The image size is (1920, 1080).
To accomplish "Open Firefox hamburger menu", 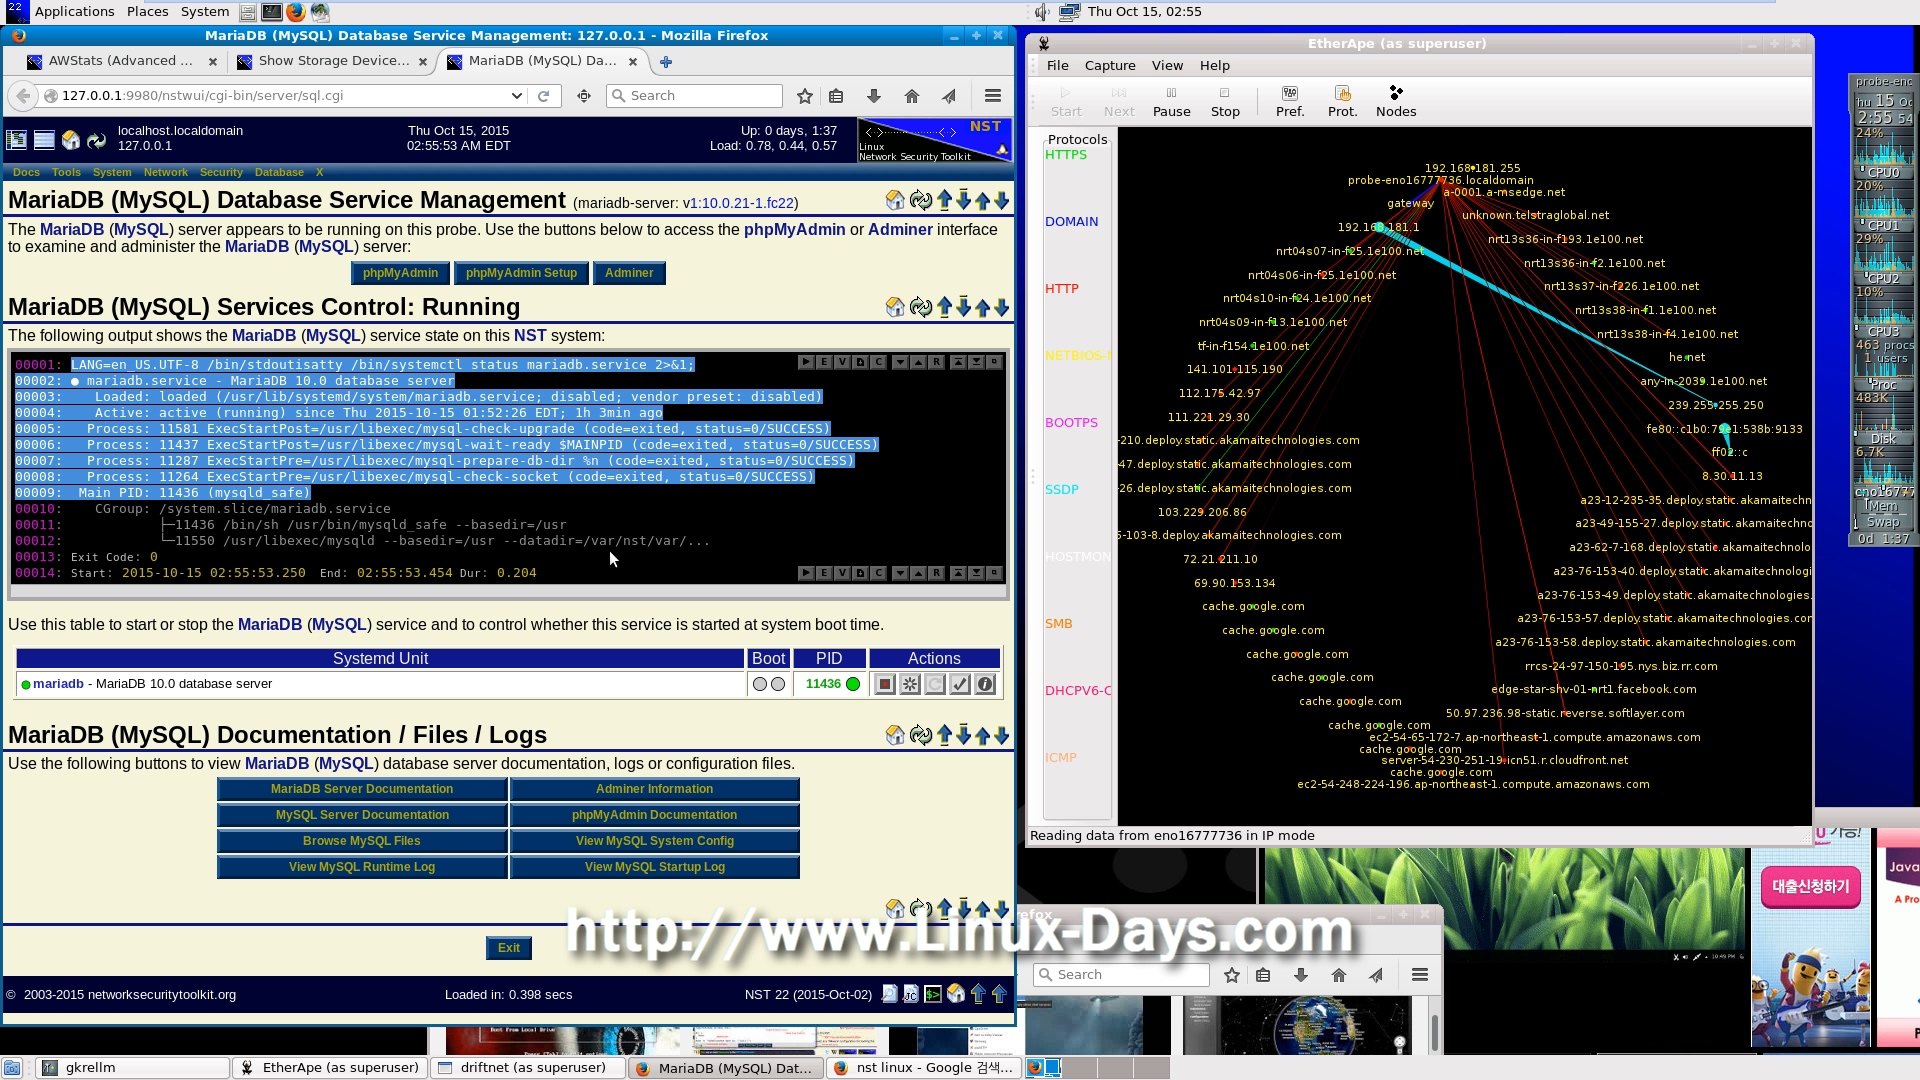I will tap(993, 96).
